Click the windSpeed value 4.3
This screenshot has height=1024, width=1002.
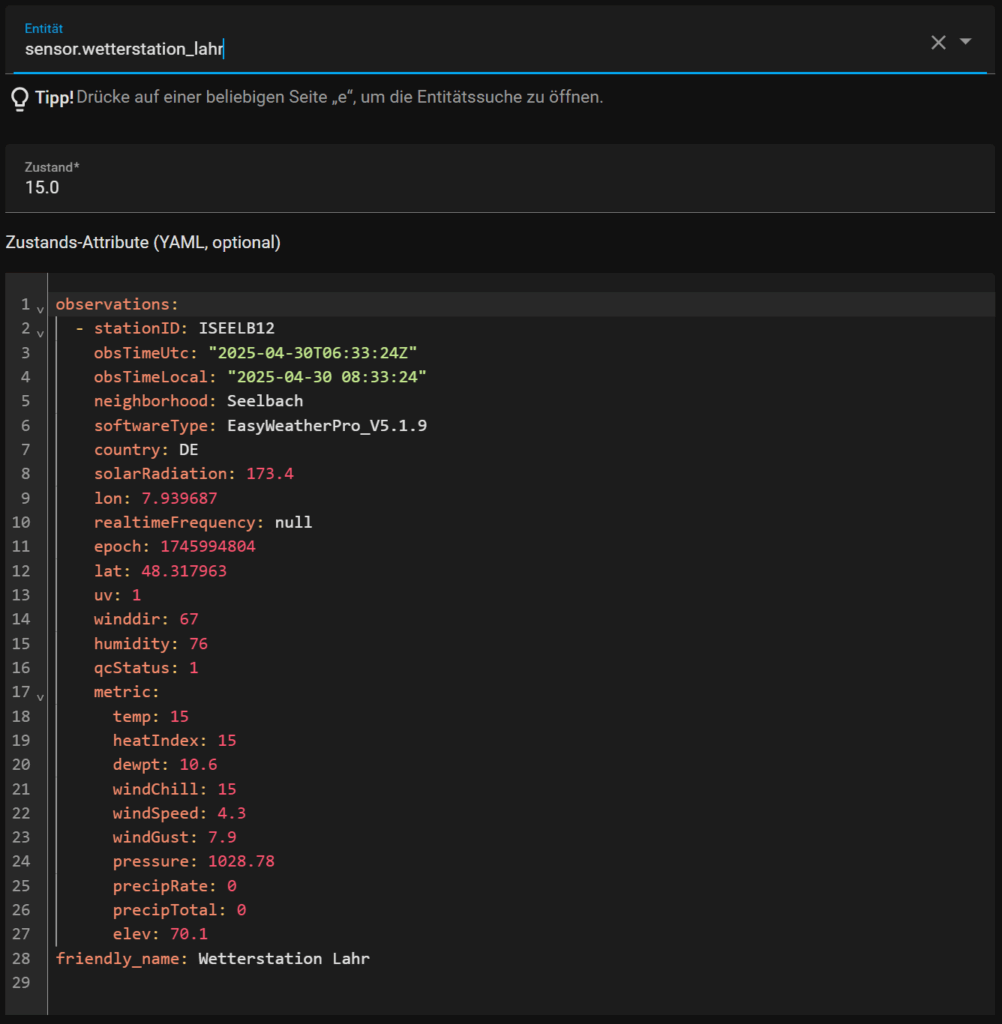[x=231, y=814]
